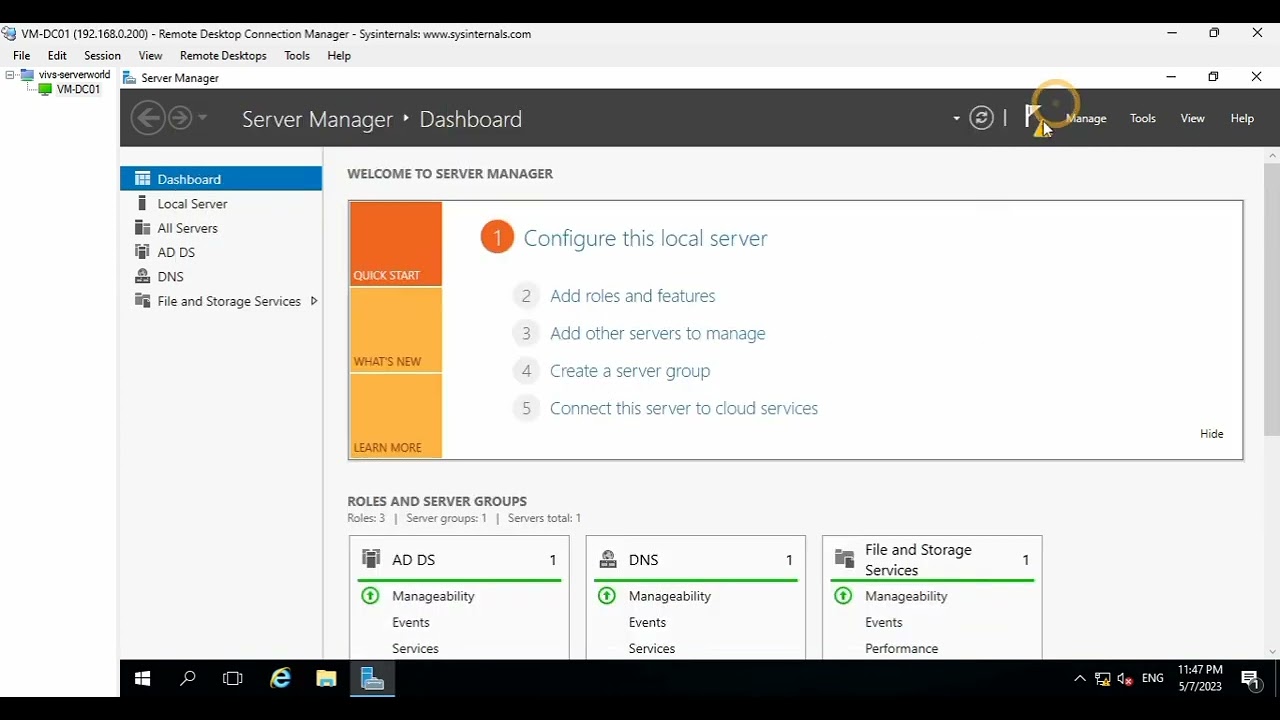1280x720 pixels.
Task: Click Manageability status icon in DNS tile
Action: 607,596
